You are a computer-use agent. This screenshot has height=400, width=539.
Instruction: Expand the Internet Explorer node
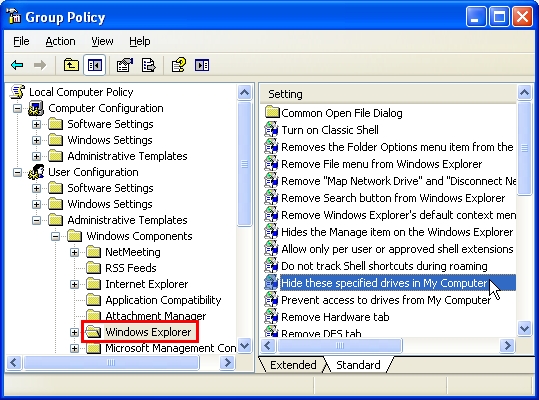74,285
